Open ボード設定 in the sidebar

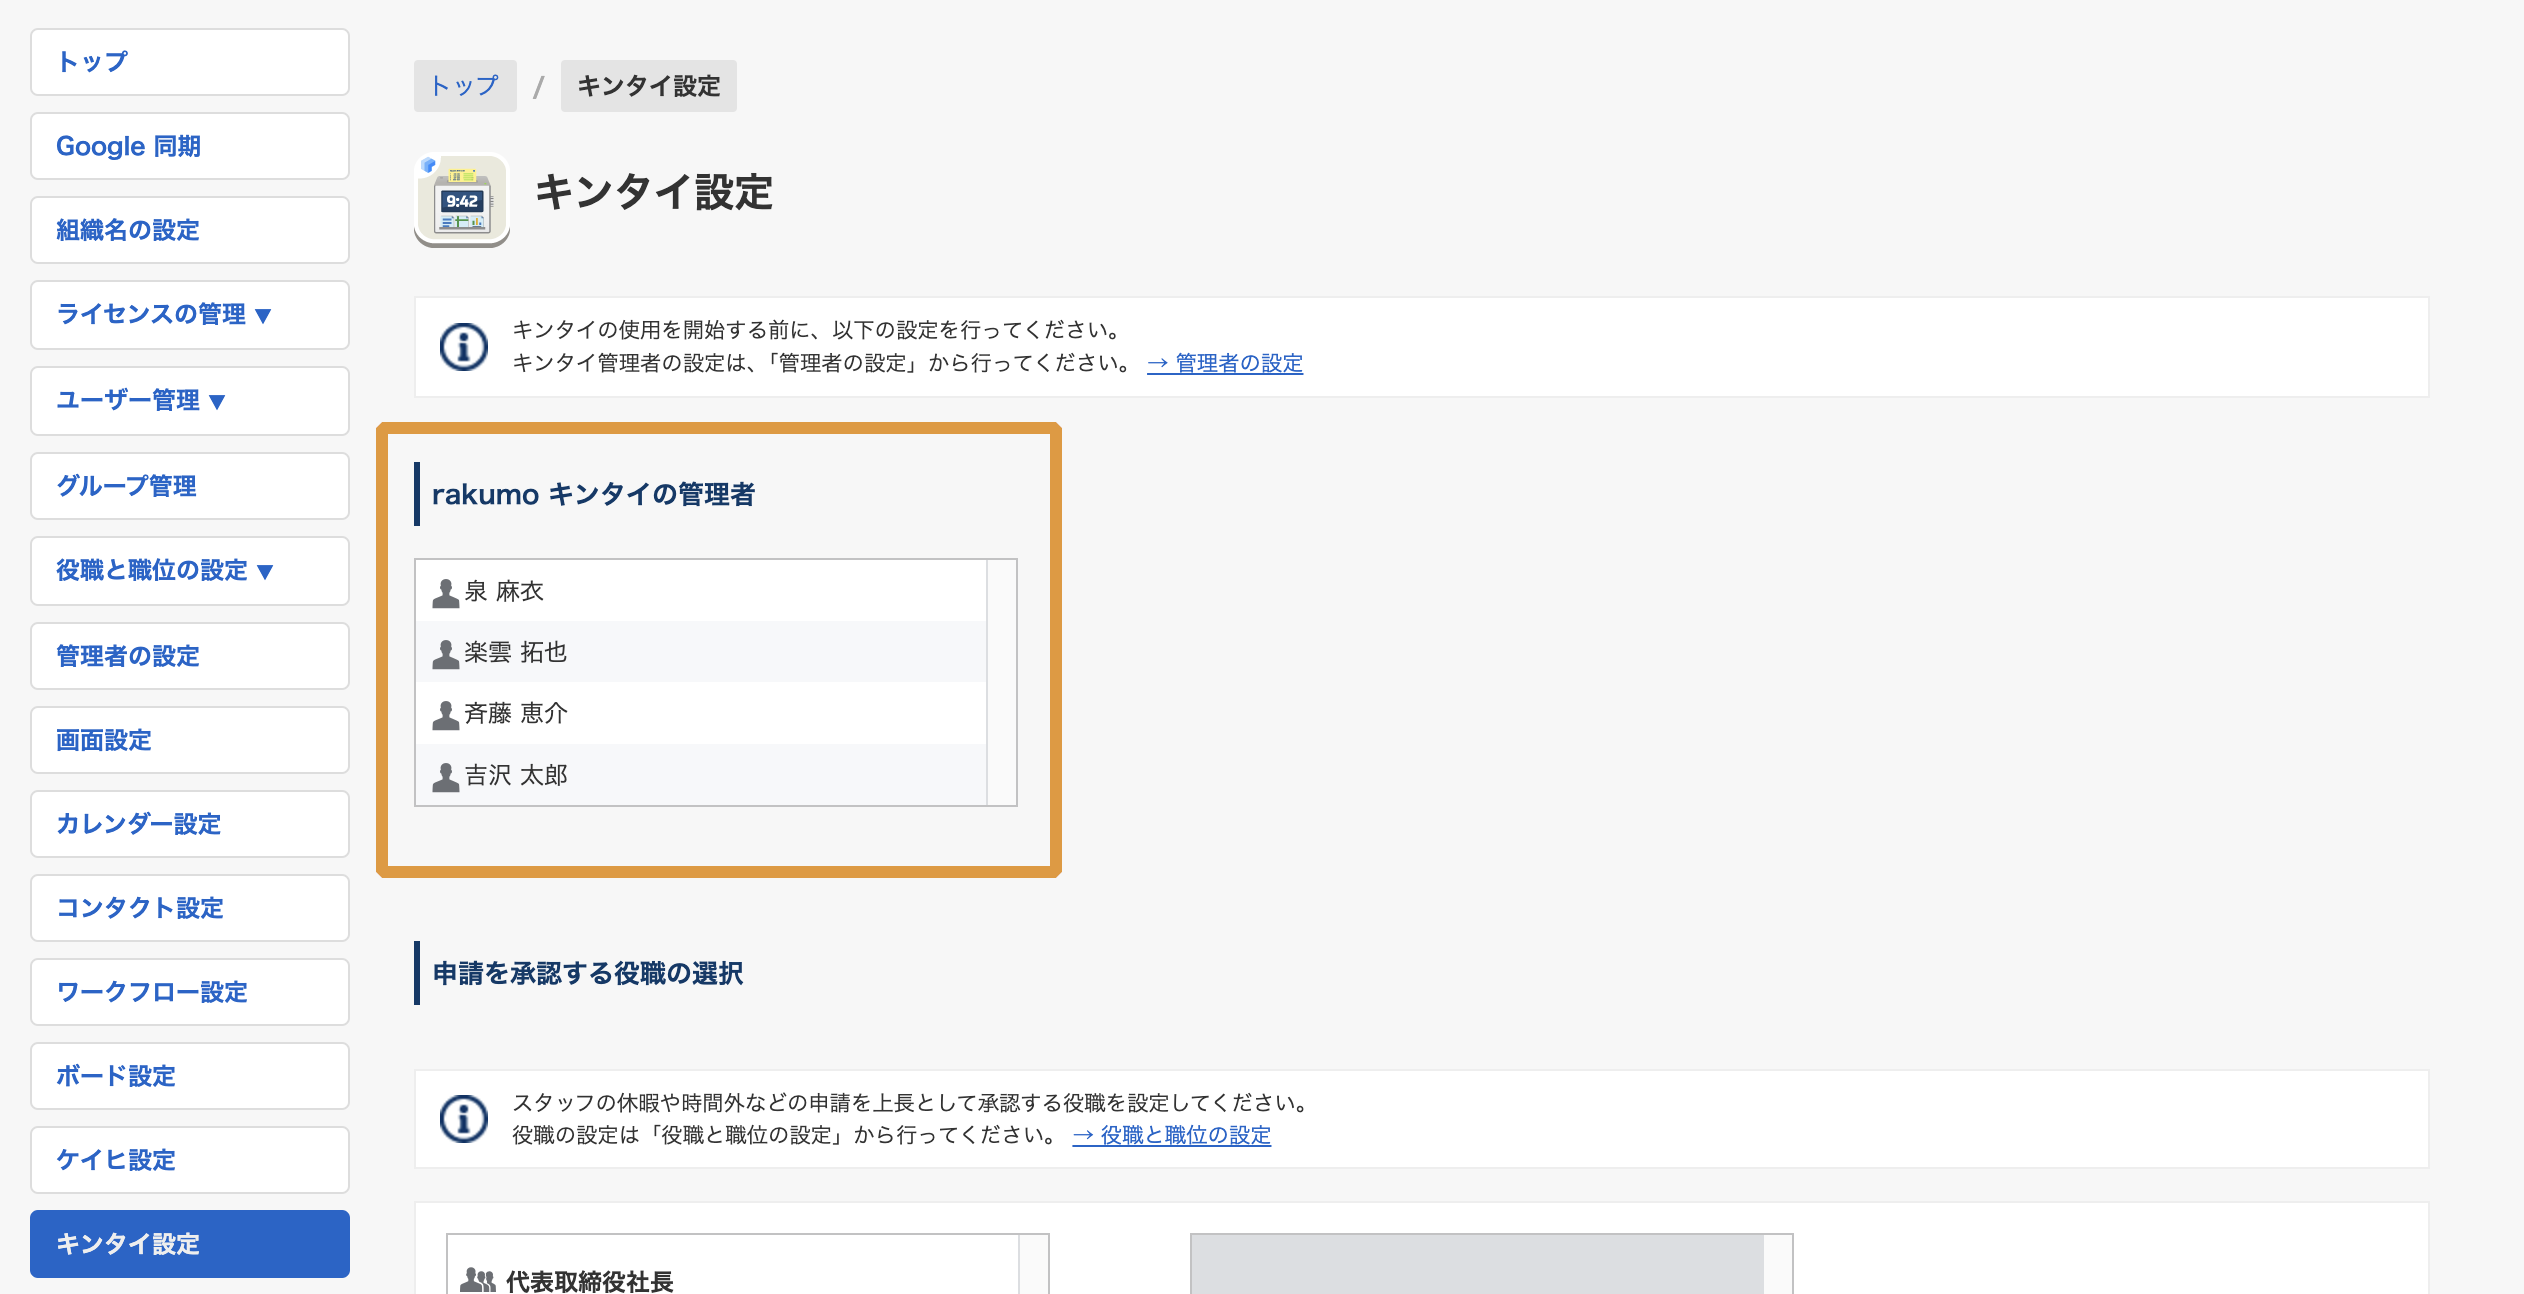(x=190, y=1076)
